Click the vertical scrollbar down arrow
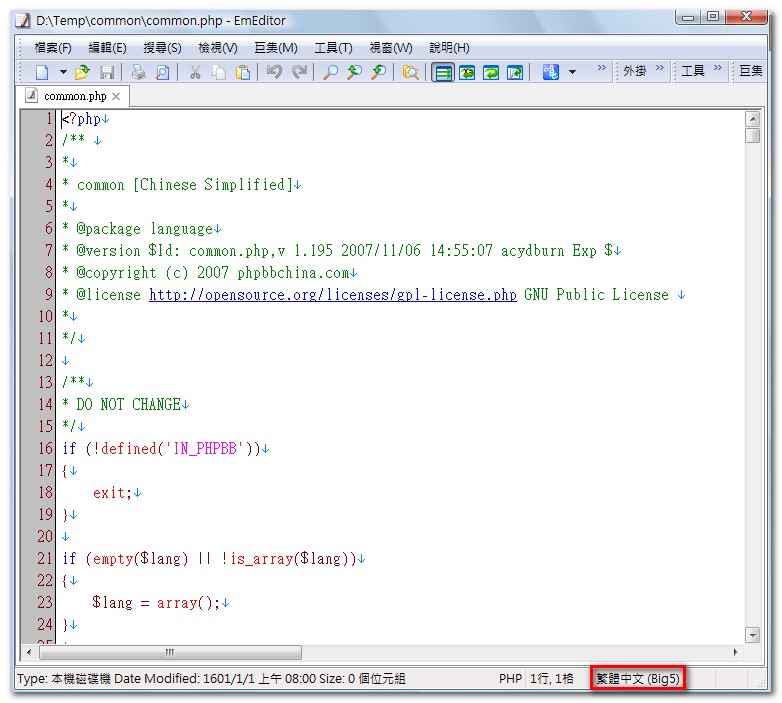782x703 pixels. click(x=752, y=635)
